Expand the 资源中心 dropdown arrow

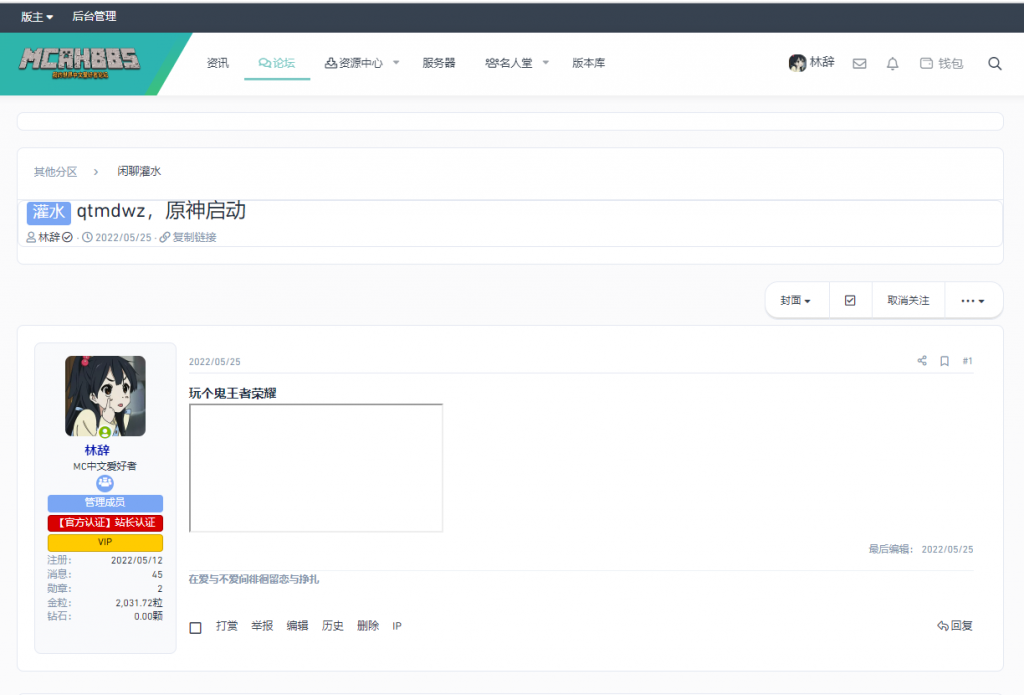tap(396, 63)
